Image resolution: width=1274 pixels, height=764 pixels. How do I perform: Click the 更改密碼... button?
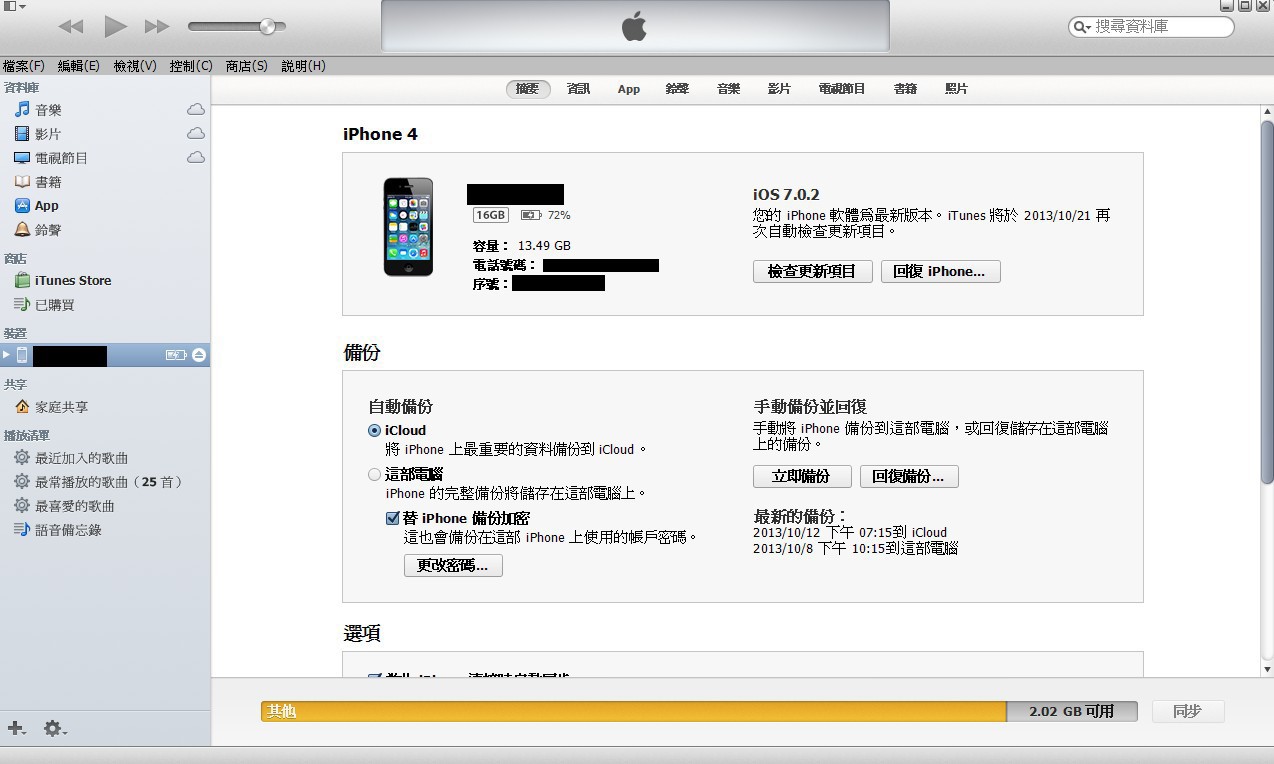click(453, 565)
